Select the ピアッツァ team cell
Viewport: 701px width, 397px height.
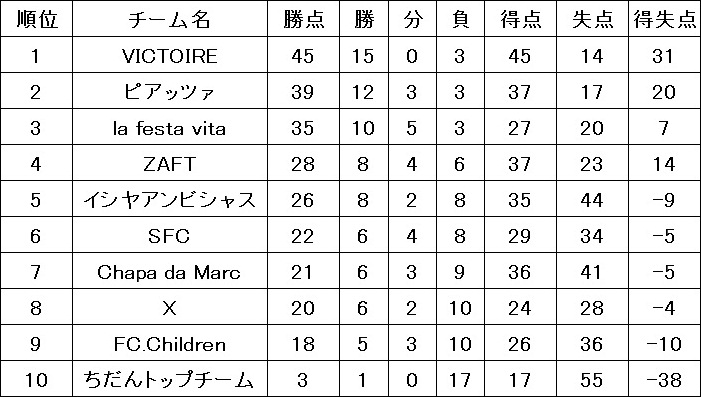click(x=170, y=91)
